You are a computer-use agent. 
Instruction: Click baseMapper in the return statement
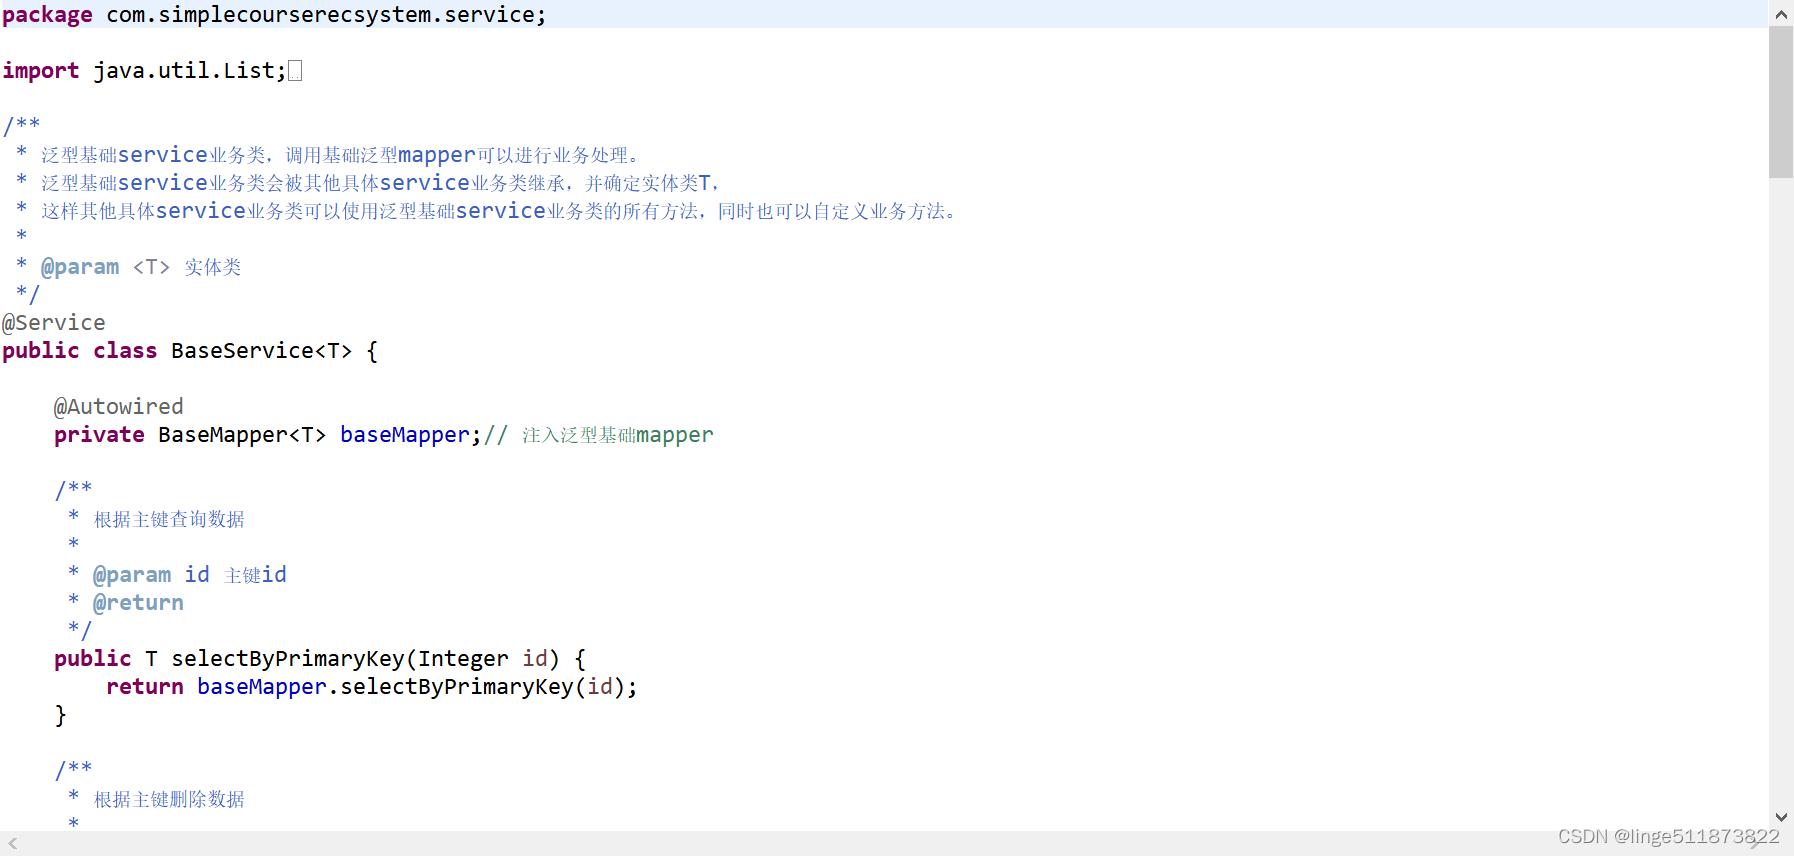[262, 687]
